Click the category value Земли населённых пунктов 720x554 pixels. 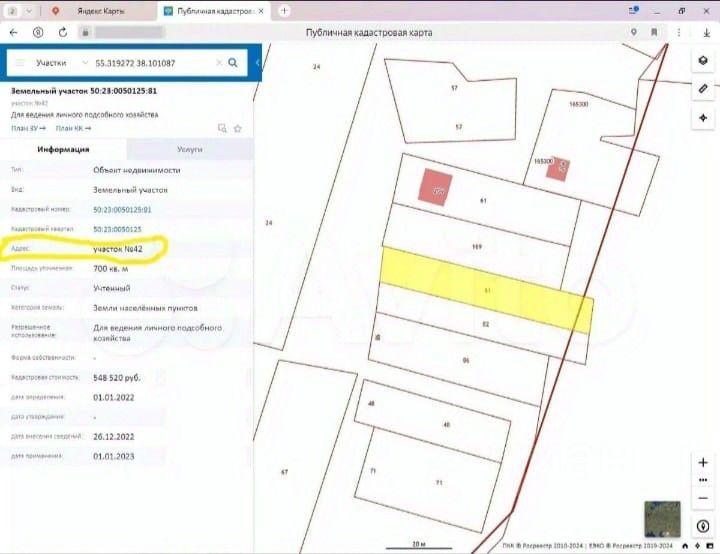click(x=145, y=308)
